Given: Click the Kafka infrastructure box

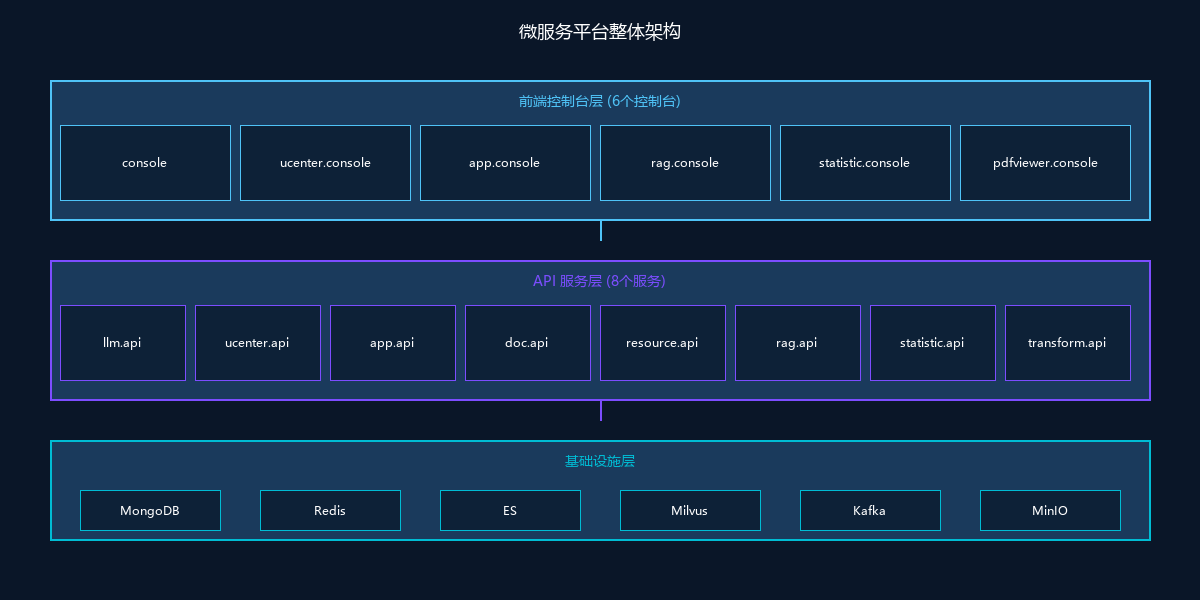Looking at the screenshot, I should (870, 510).
